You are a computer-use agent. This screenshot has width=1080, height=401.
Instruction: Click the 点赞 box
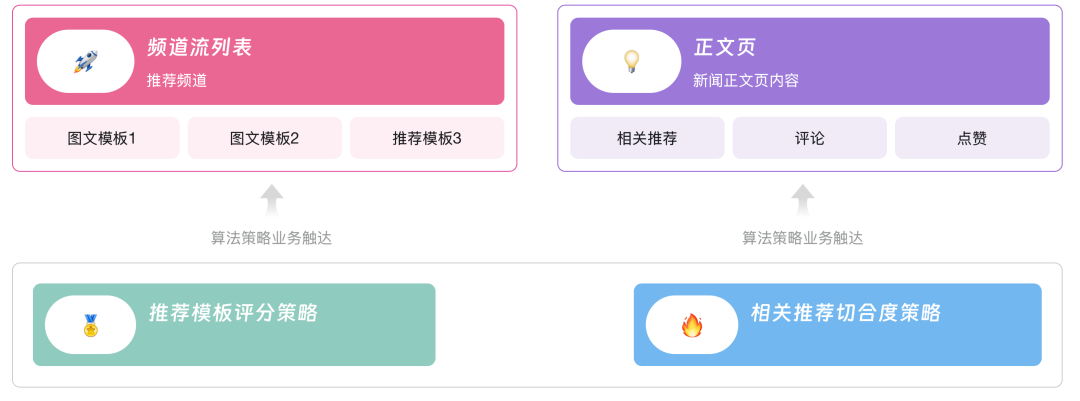coord(972,138)
